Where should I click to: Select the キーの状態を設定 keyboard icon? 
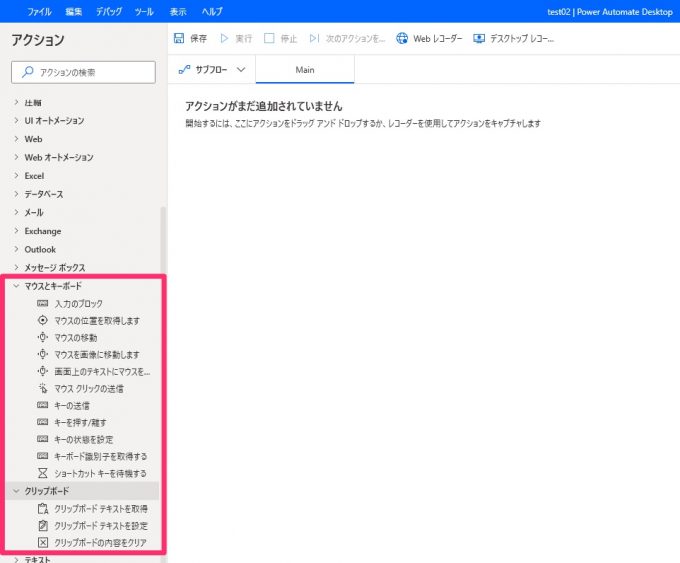tap(42, 439)
